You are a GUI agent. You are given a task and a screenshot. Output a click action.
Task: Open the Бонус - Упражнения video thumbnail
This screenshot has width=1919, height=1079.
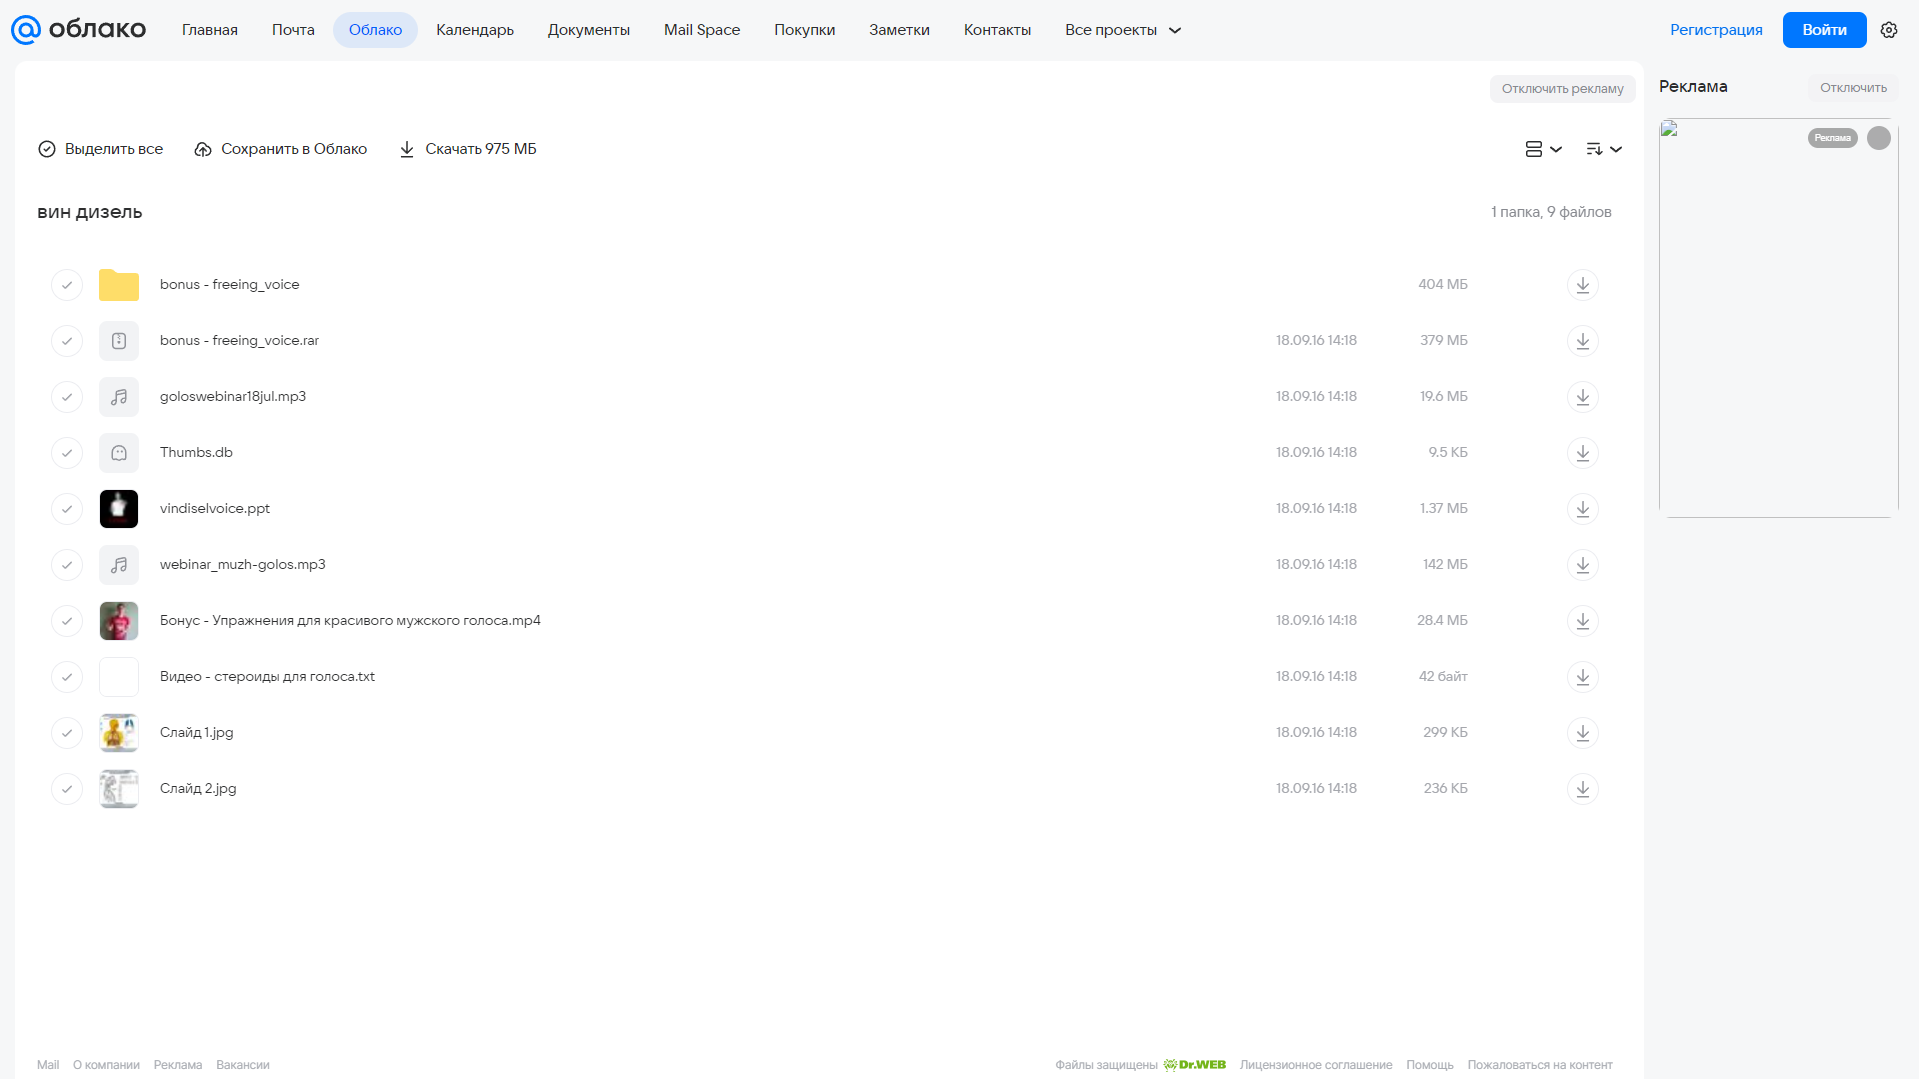click(119, 621)
